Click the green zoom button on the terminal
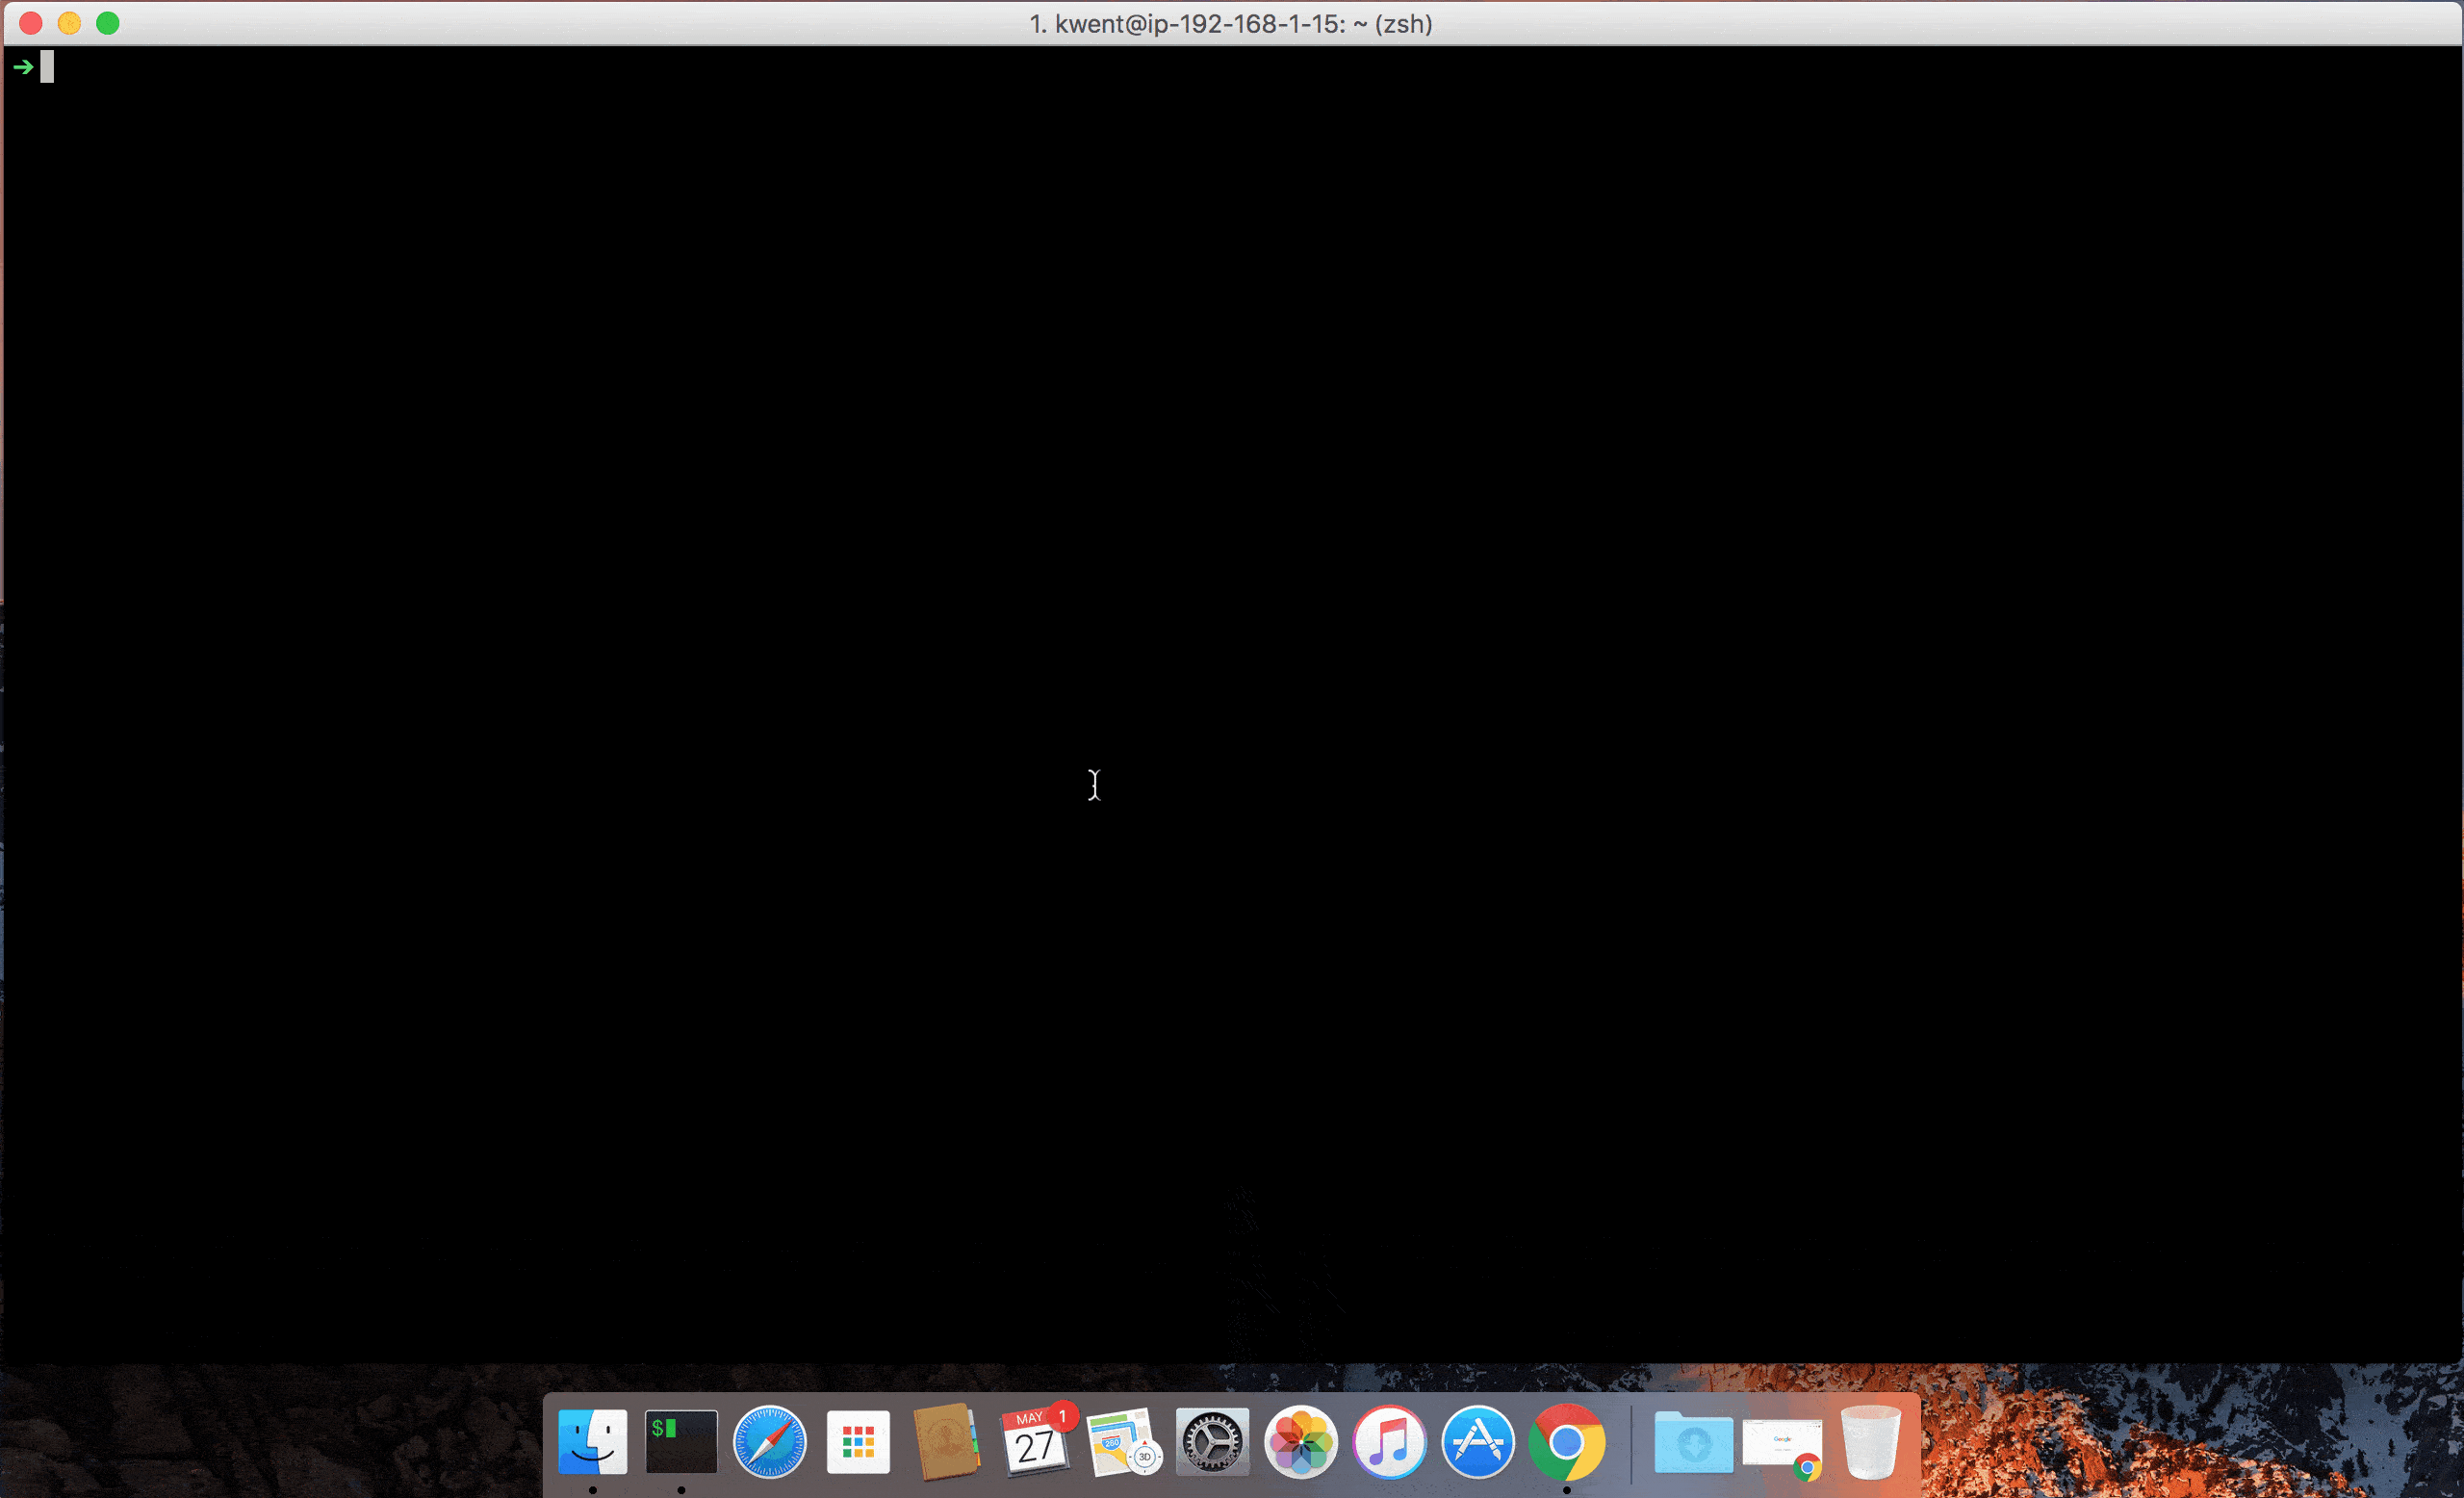Viewport: 2464px width, 1498px height. click(x=108, y=23)
